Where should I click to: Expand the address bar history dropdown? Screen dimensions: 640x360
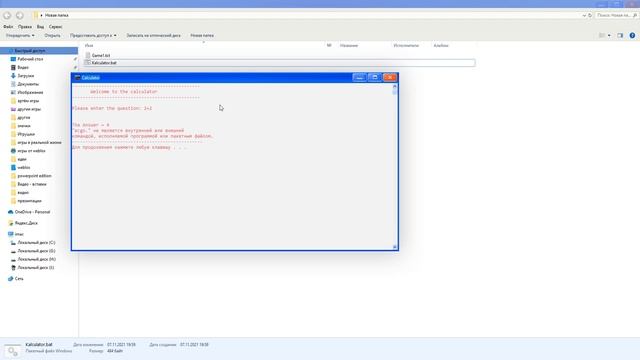tap(584, 15)
